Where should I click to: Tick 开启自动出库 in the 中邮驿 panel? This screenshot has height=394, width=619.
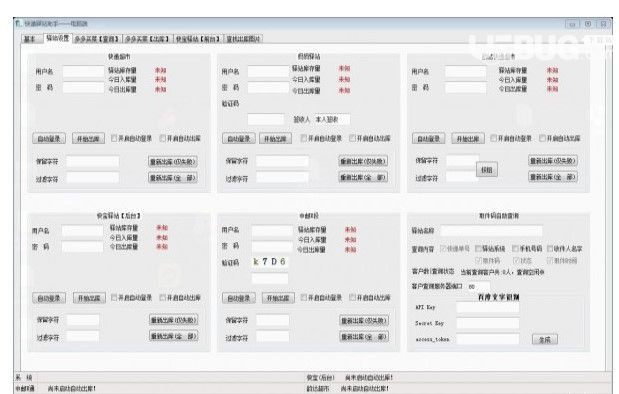[370, 297]
